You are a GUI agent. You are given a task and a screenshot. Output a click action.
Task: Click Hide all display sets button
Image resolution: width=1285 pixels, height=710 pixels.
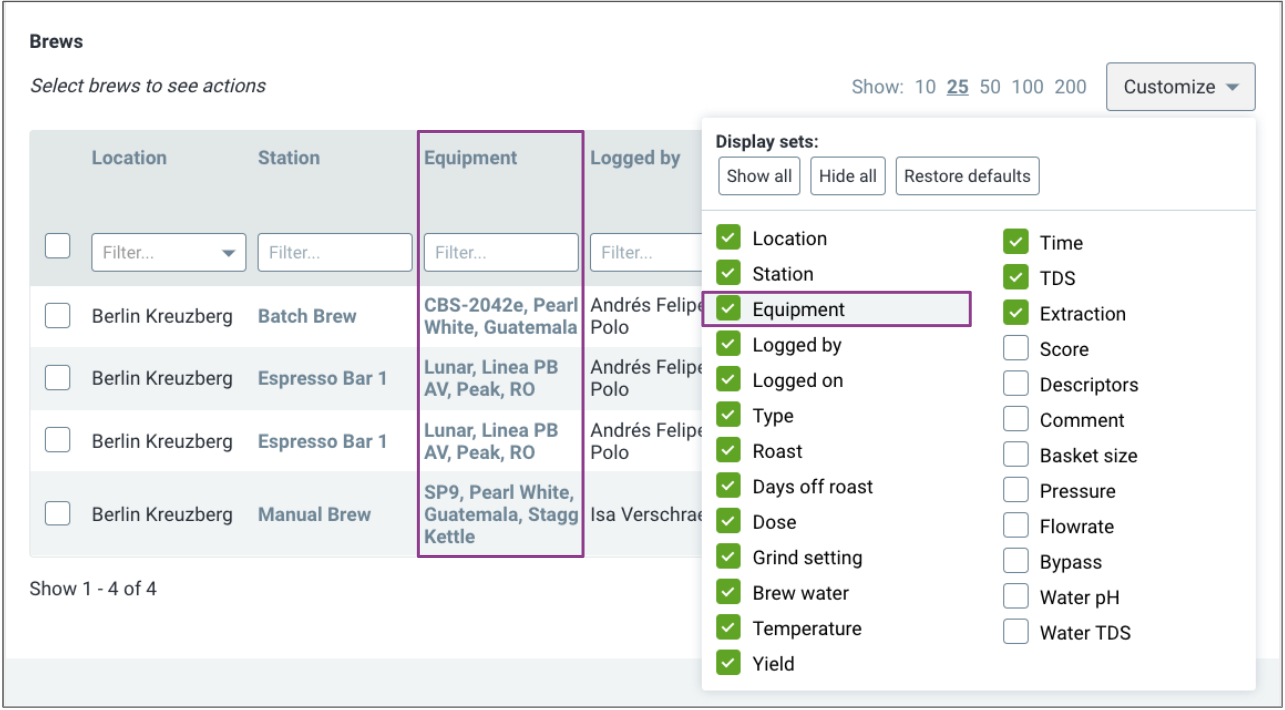click(848, 176)
